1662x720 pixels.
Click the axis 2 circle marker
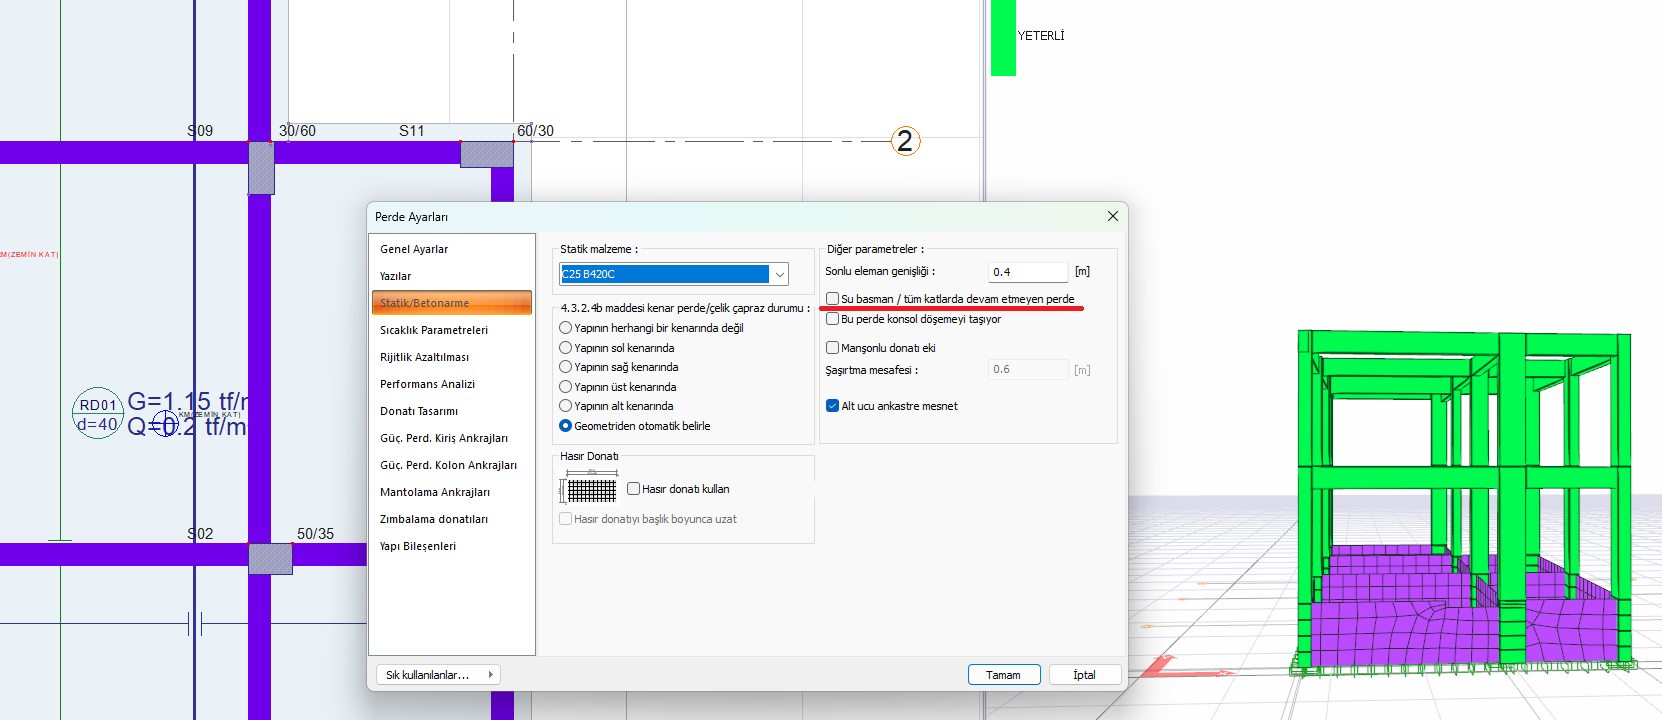905,141
